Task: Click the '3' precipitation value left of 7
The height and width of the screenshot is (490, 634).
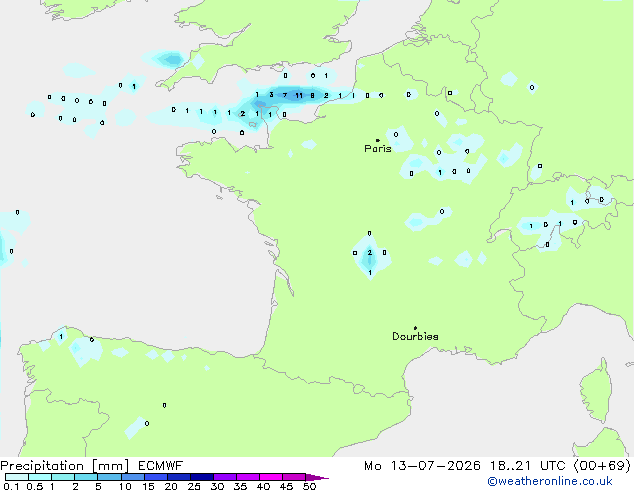Action: 271,95
